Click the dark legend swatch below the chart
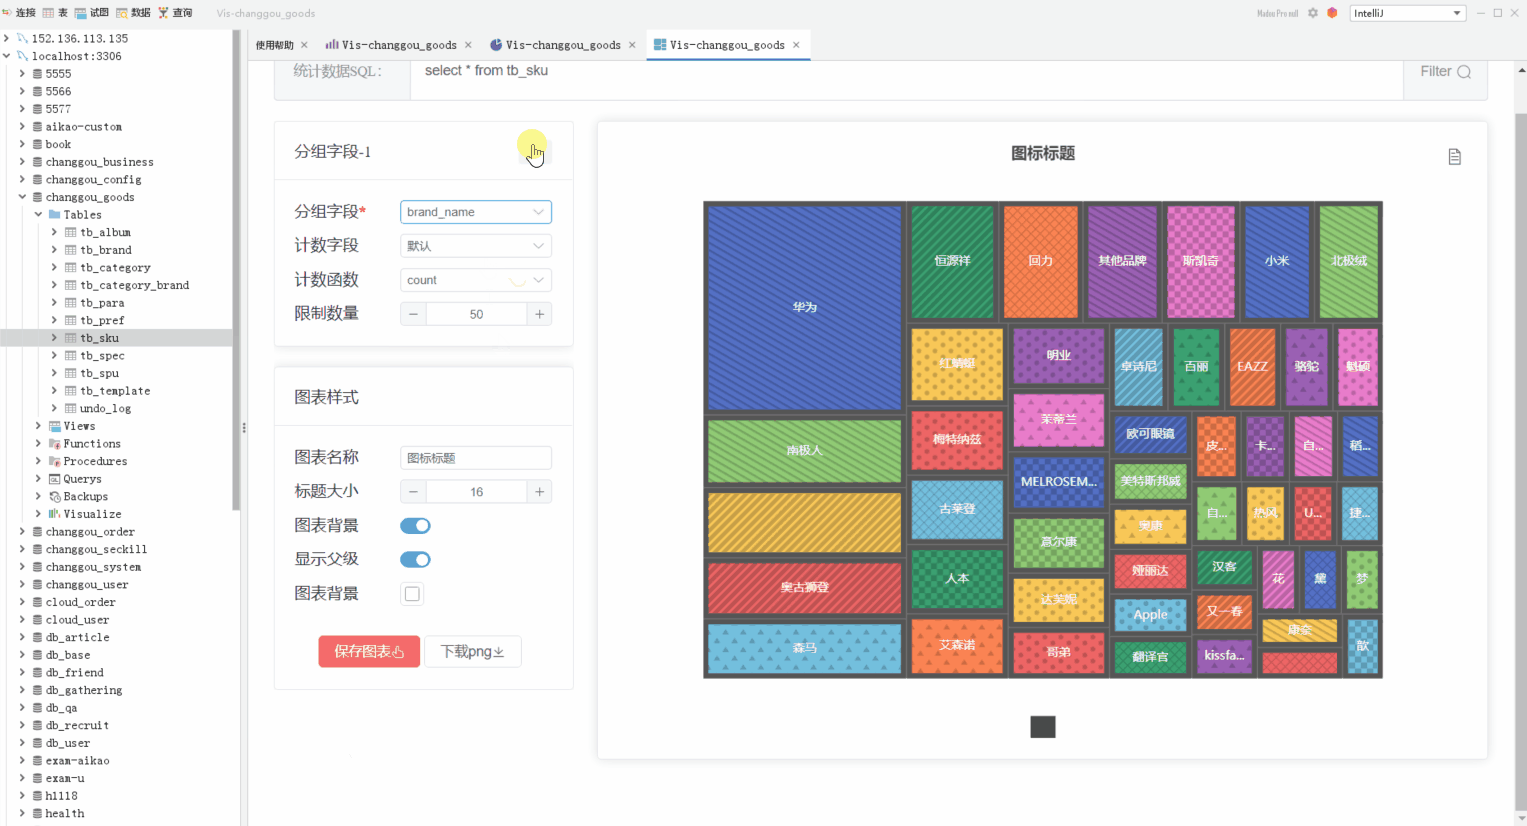The width and height of the screenshot is (1527, 826). [1043, 727]
